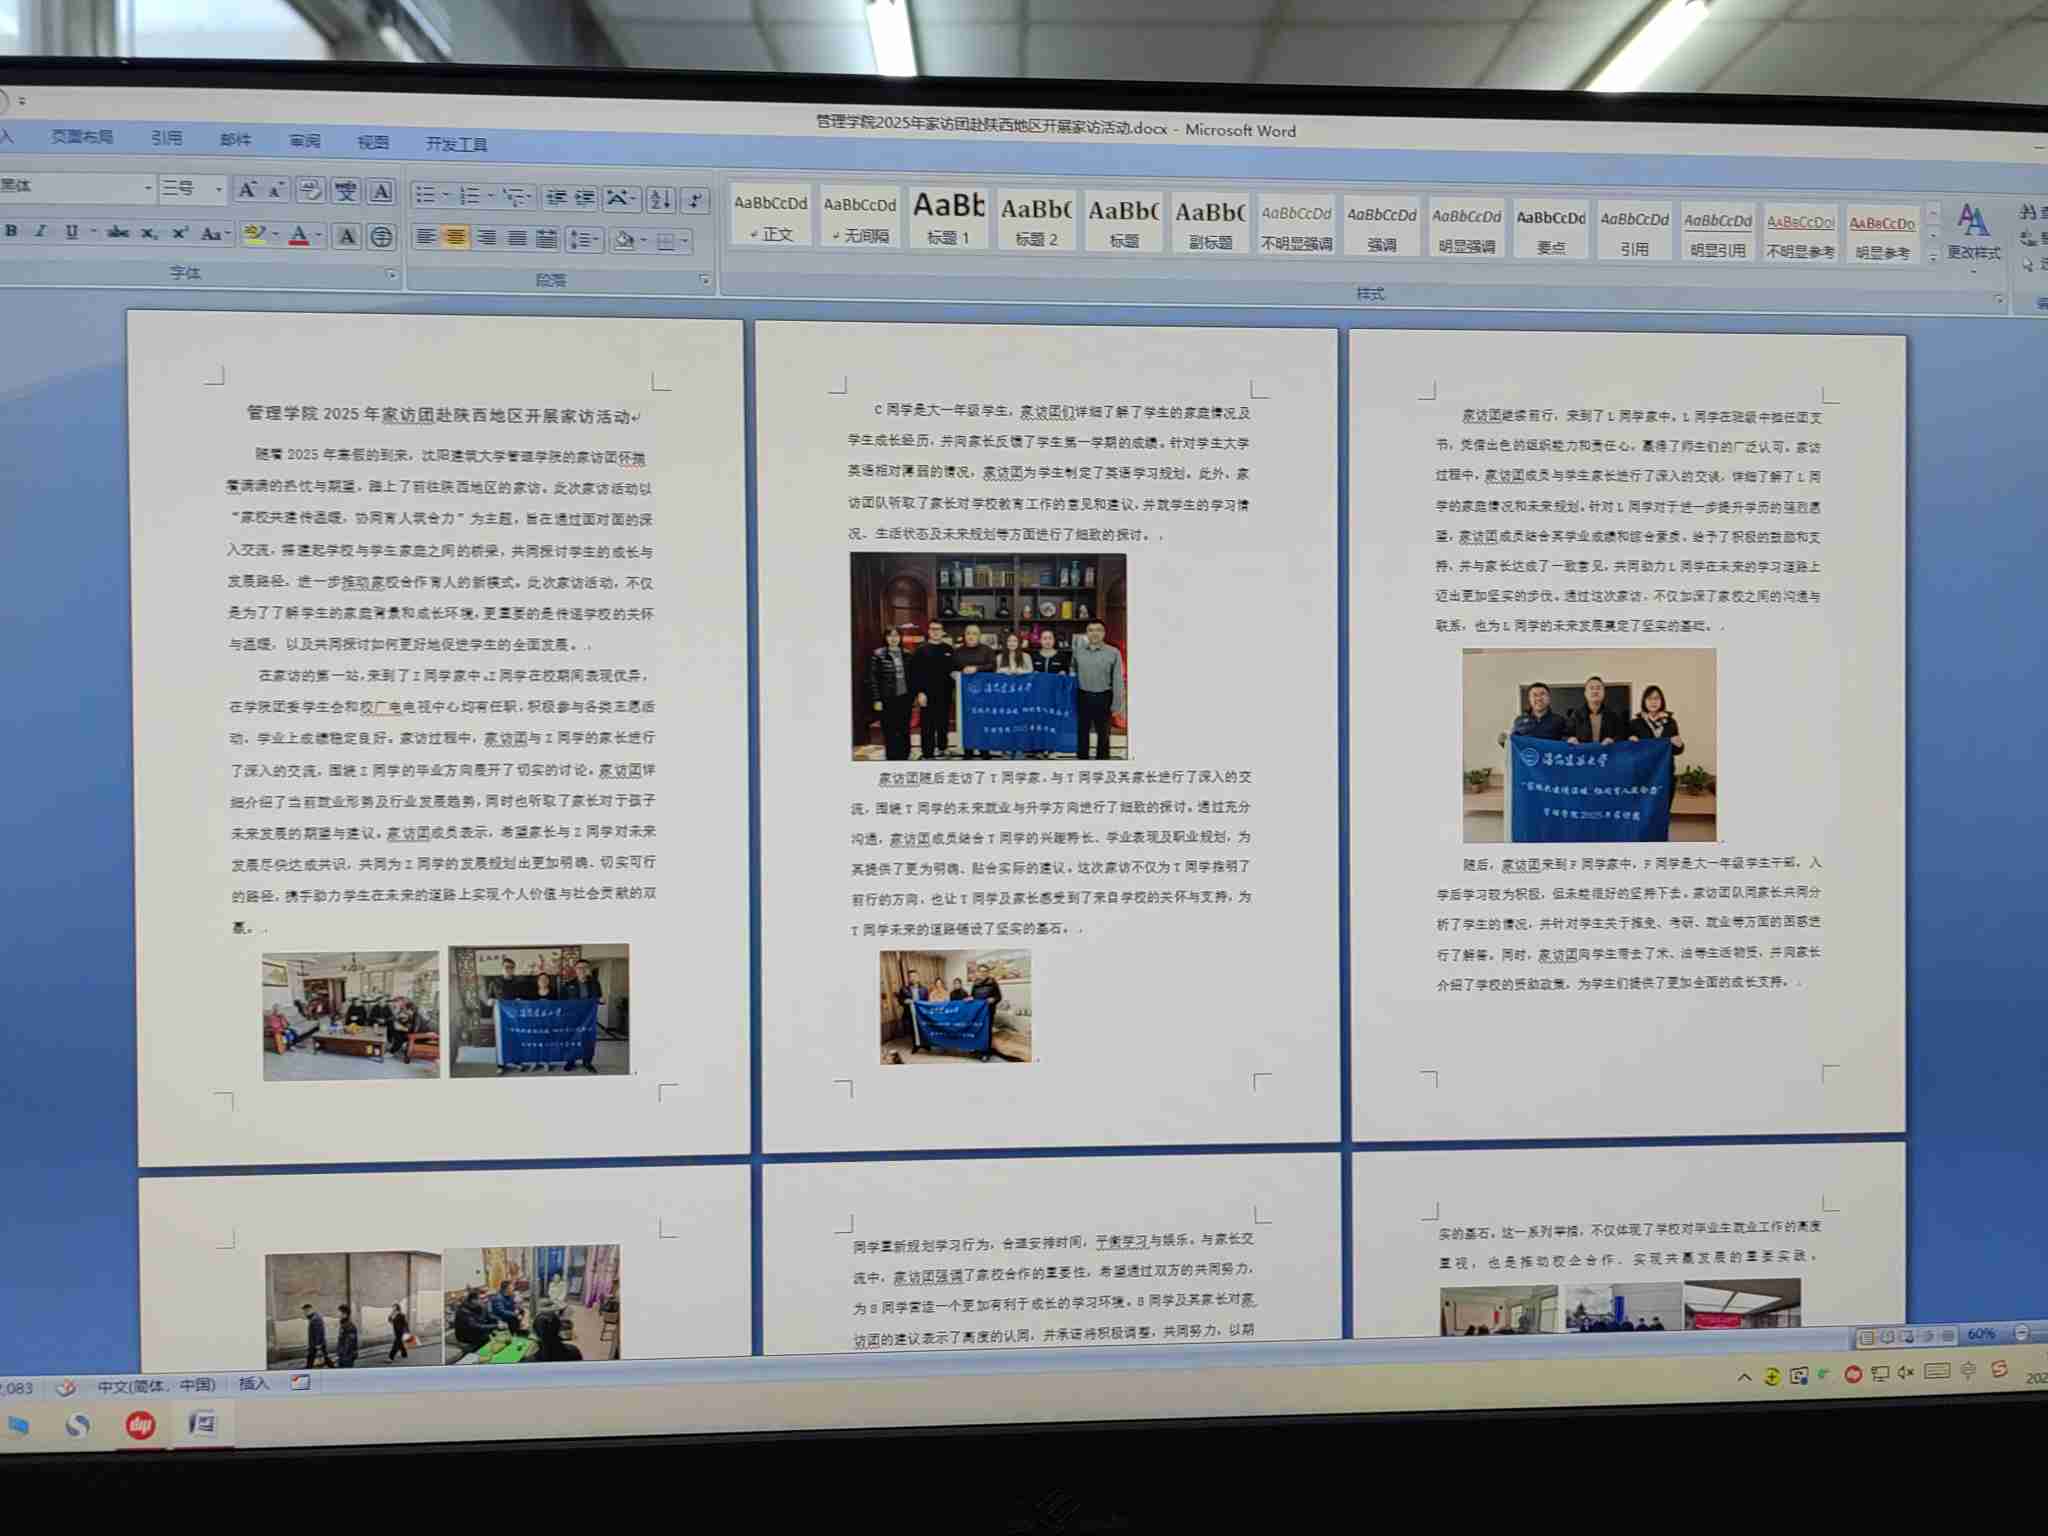Click the strikethrough icon
This screenshot has height=1536, width=2048.
click(x=118, y=232)
